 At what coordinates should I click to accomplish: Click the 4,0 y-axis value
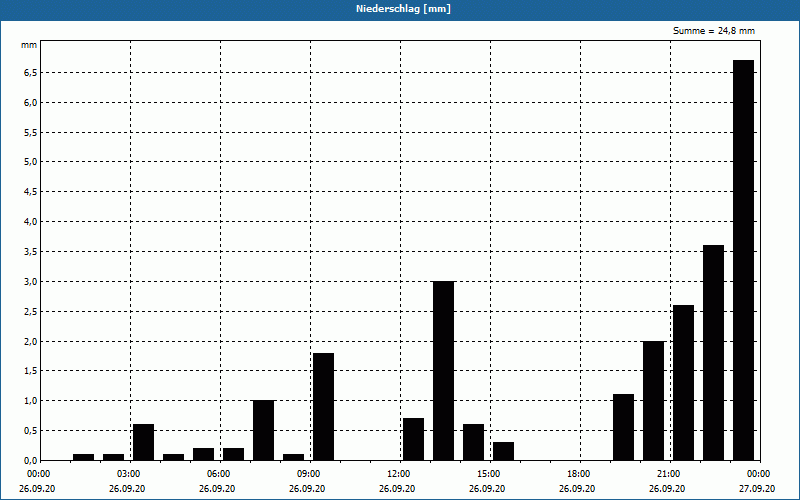click(x=31, y=221)
